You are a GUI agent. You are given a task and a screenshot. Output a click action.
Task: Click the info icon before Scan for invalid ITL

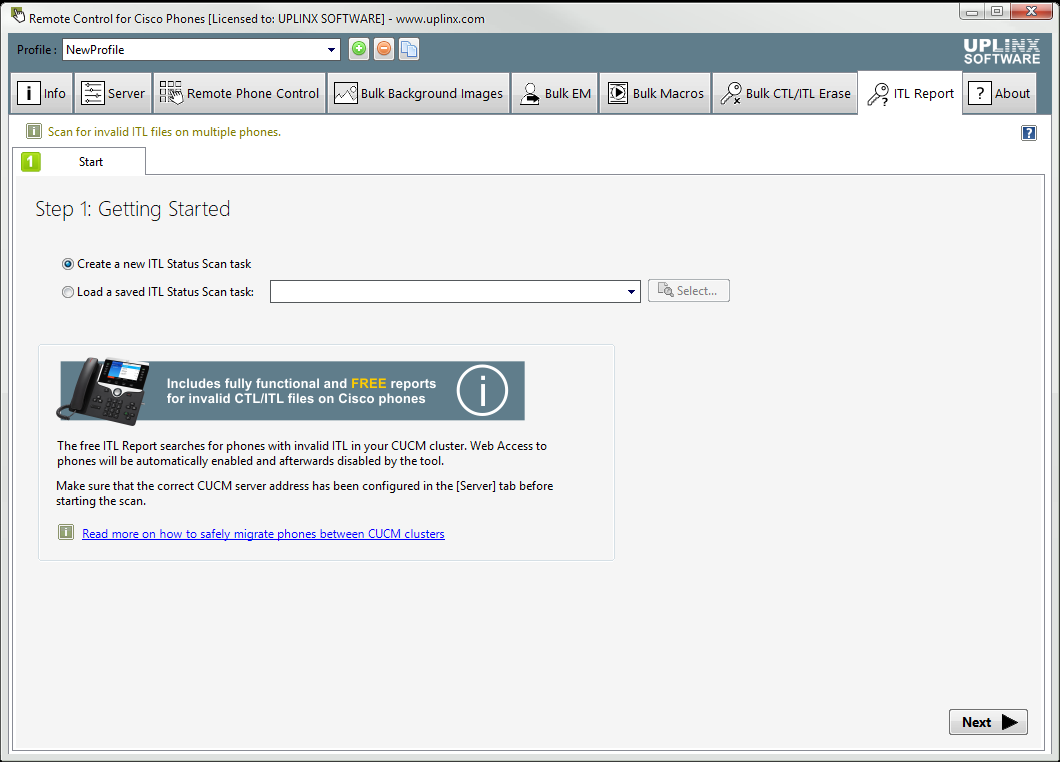pos(34,131)
